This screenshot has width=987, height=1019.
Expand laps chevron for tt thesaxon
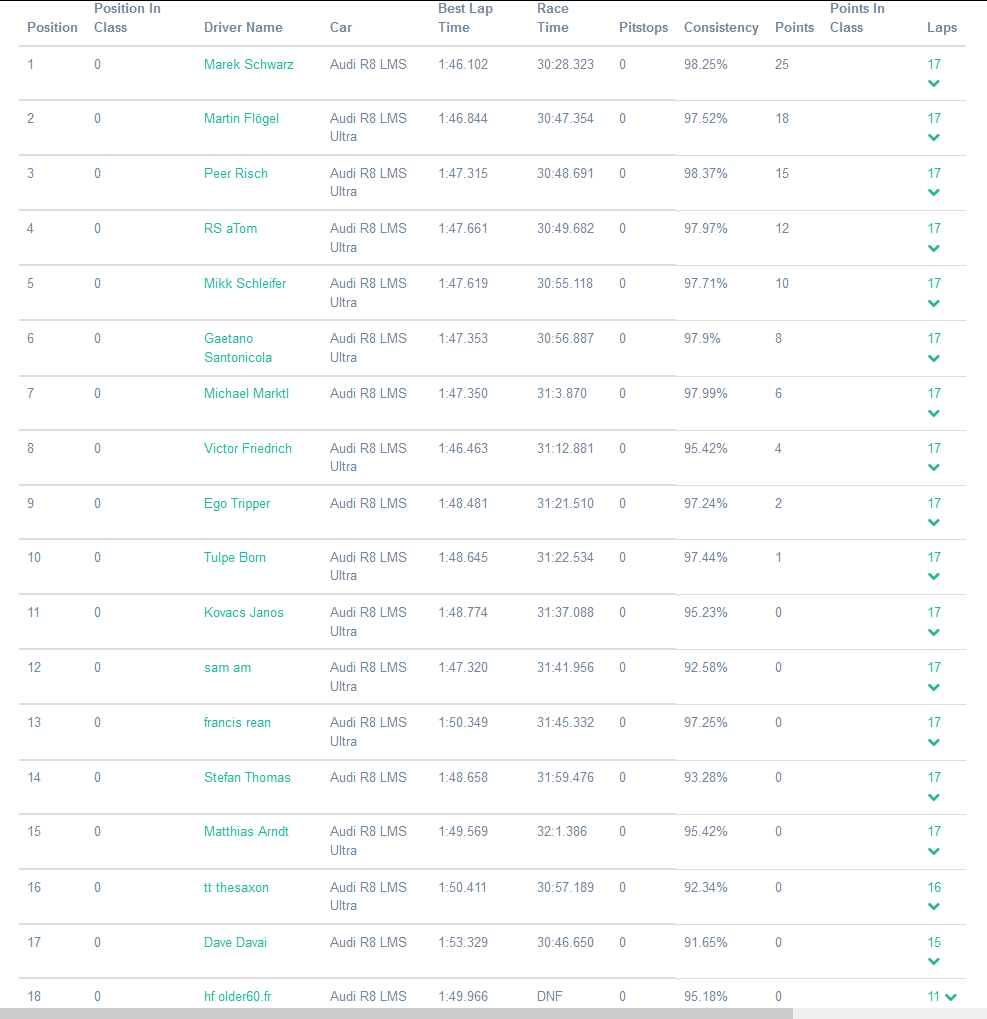click(934, 906)
